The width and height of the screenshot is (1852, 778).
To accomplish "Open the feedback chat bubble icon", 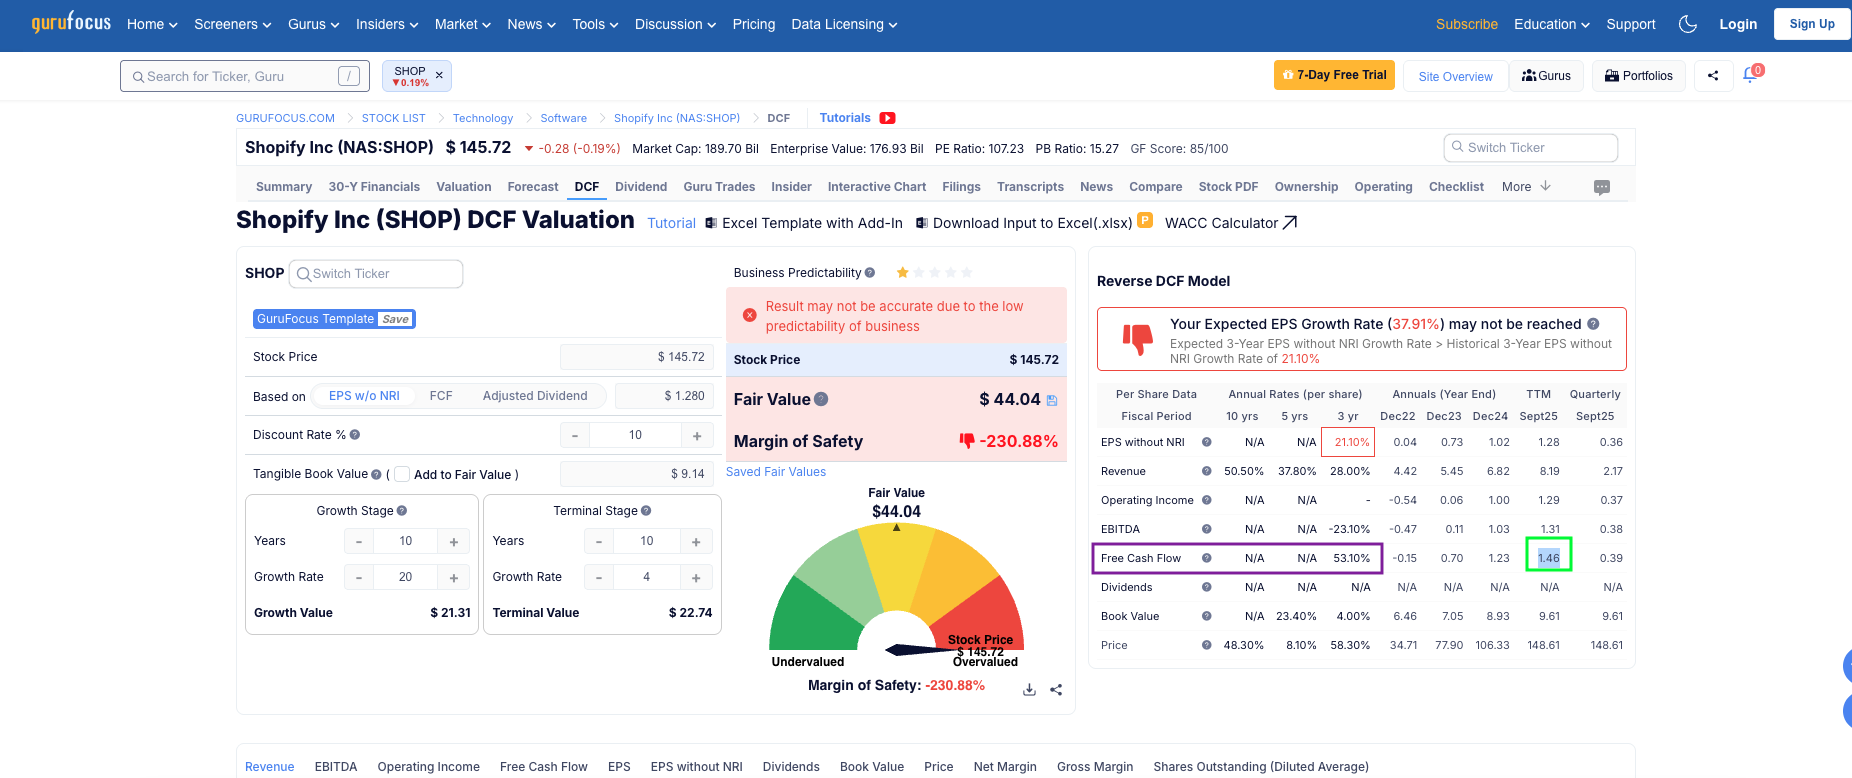I will pos(1602,187).
